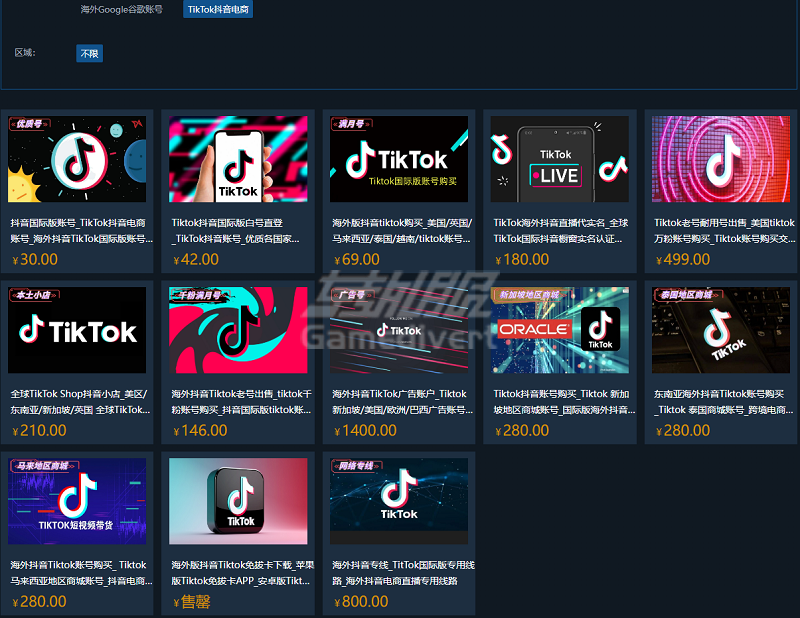The height and width of the screenshot is (618, 800).
Task: Click the 马来地区商城 badge tag
Action: pyautogui.click(x=43, y=465)
